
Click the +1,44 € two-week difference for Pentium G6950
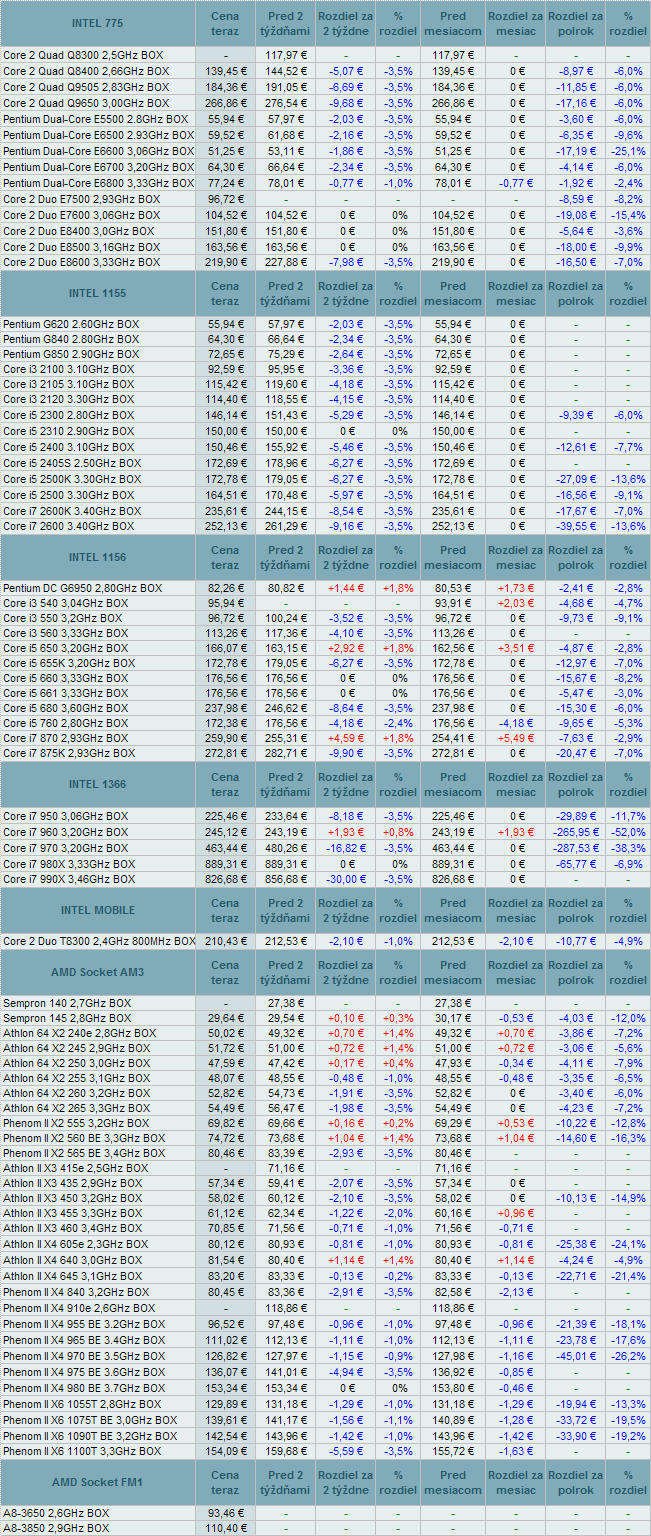(x=347, y=587)
